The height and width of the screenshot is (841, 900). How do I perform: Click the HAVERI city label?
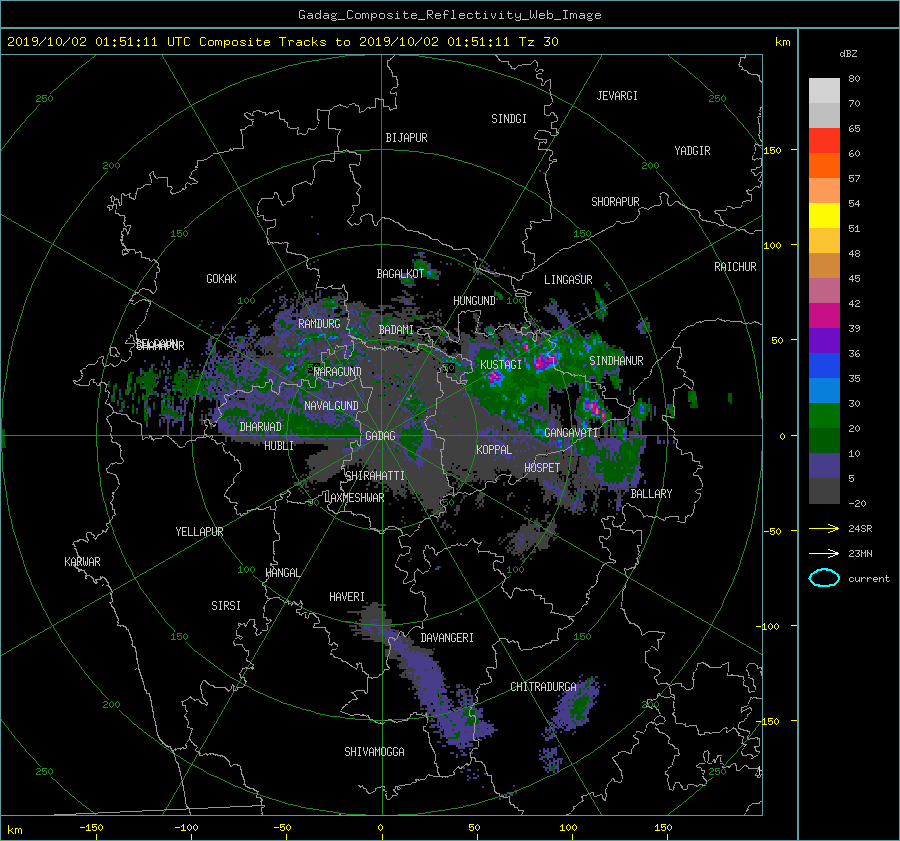click(347, 597)
